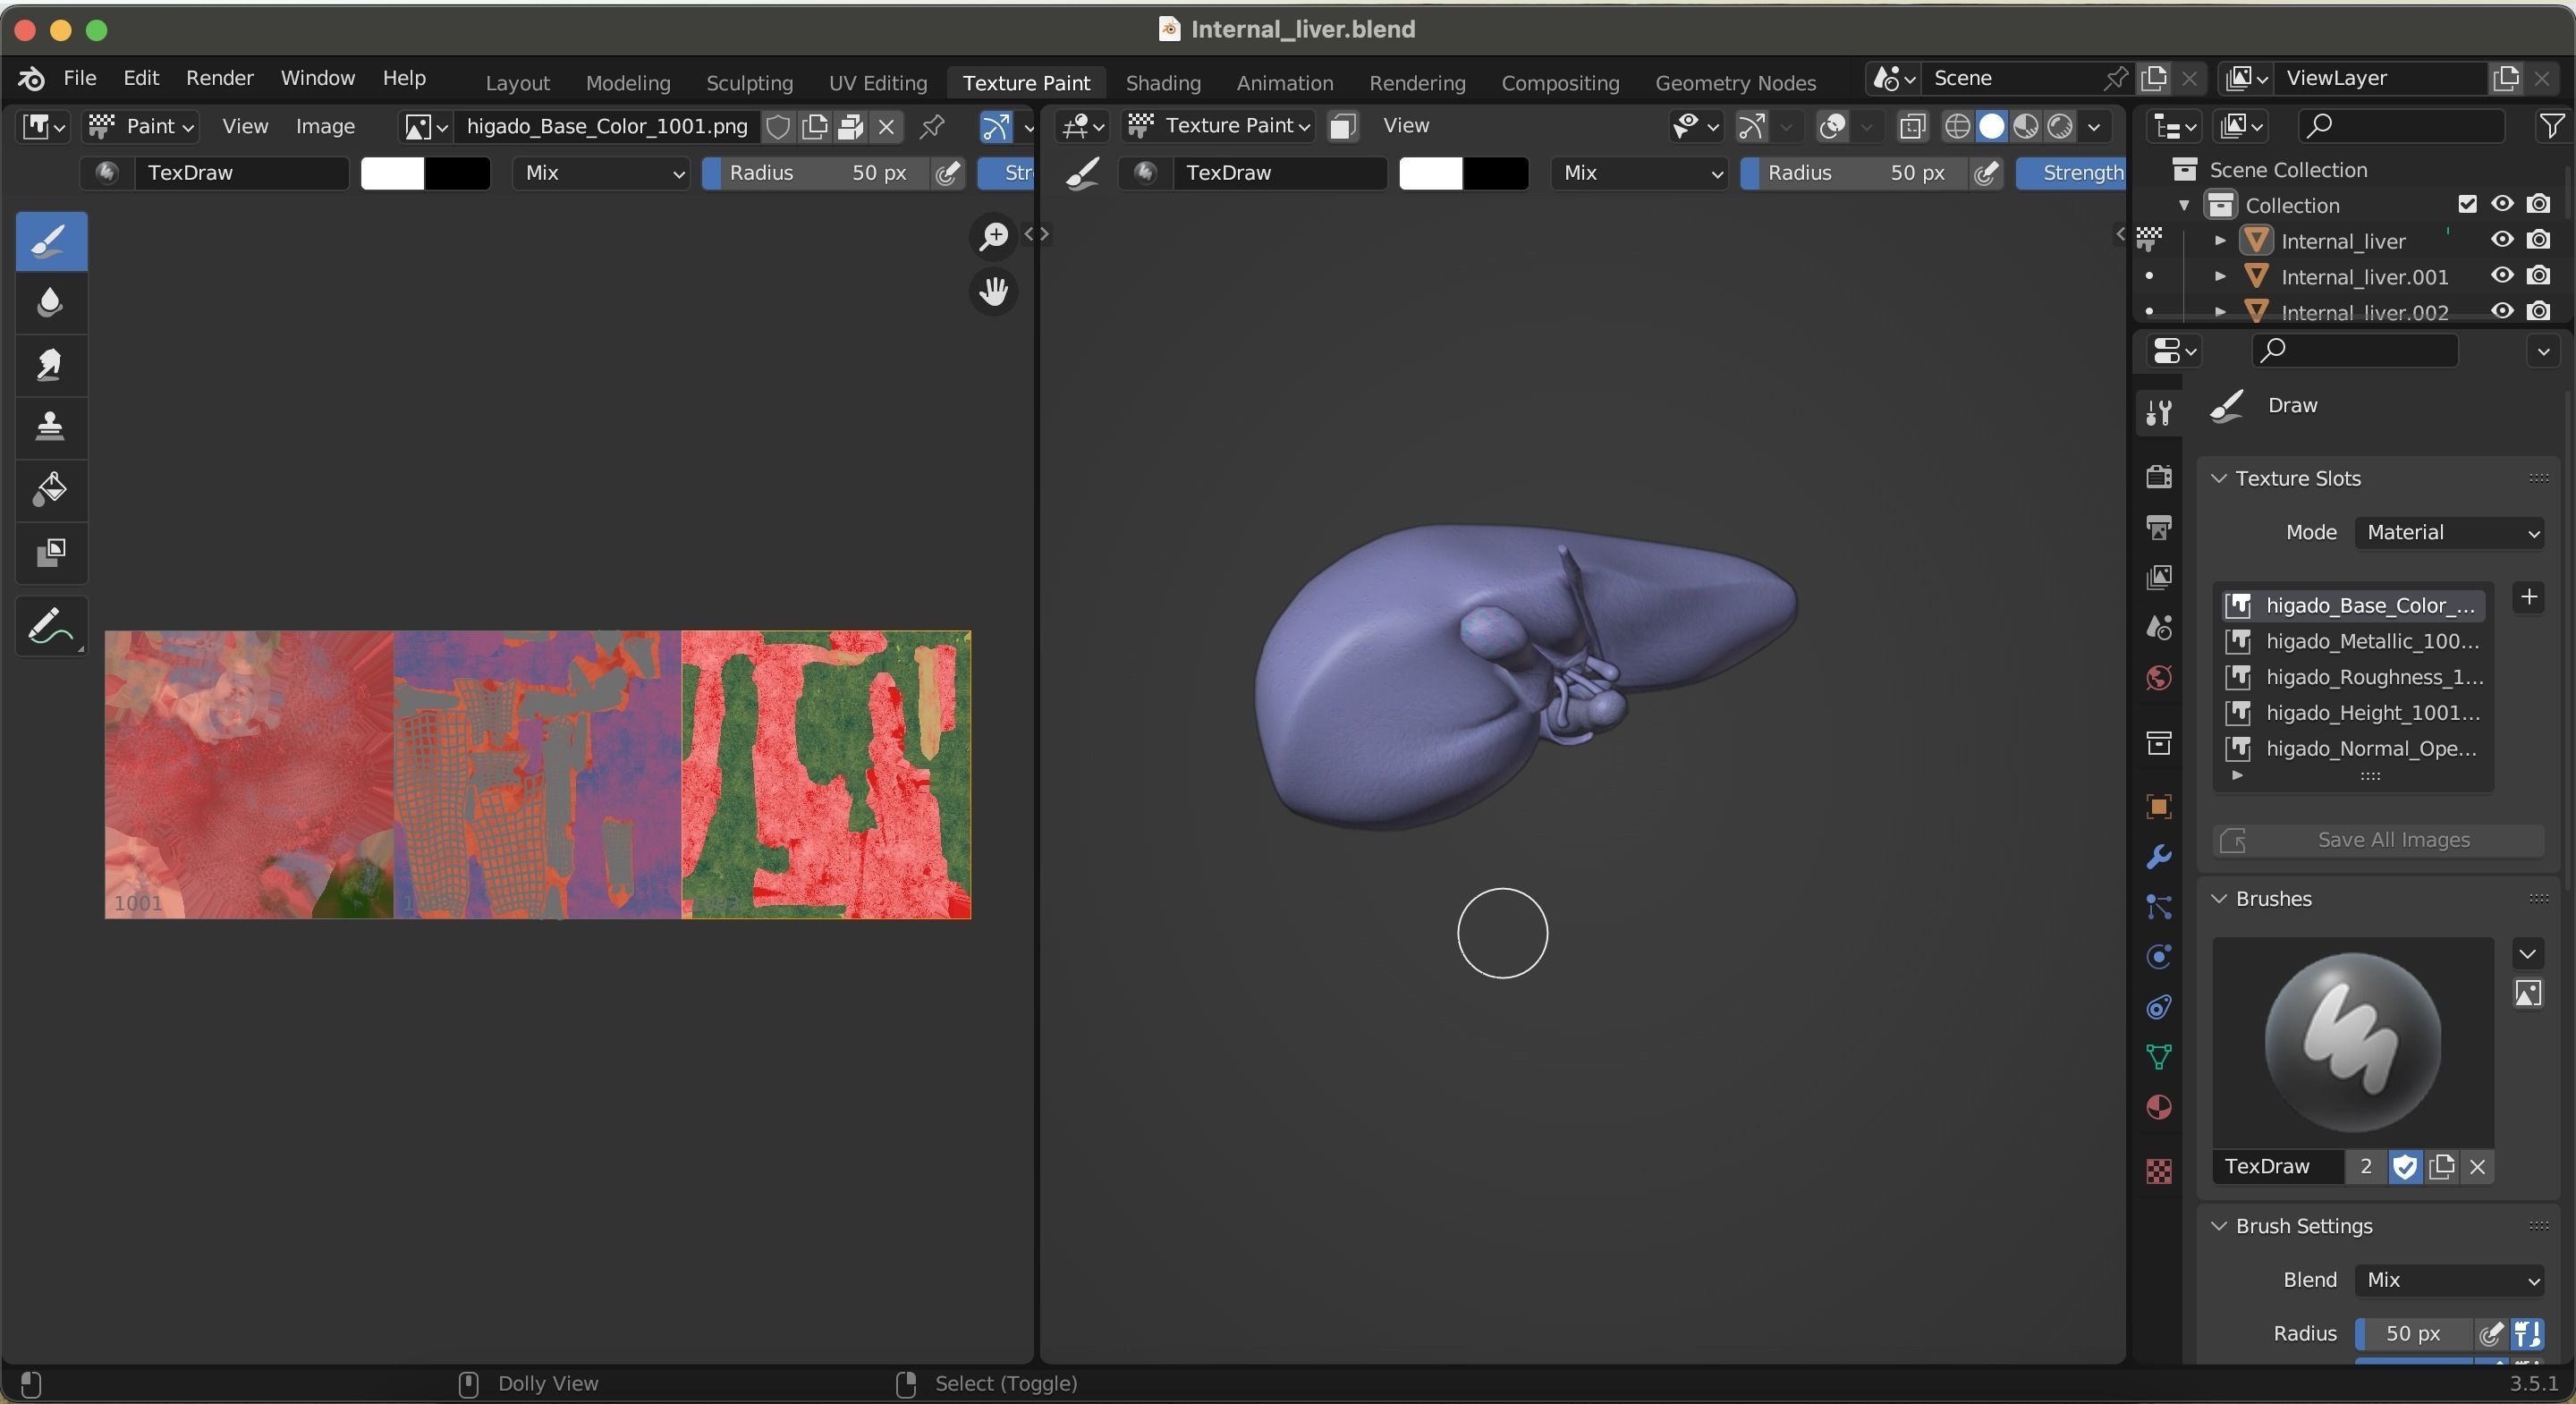Toggle visibility of Internal_liver object

click(x=2502, y=240)
